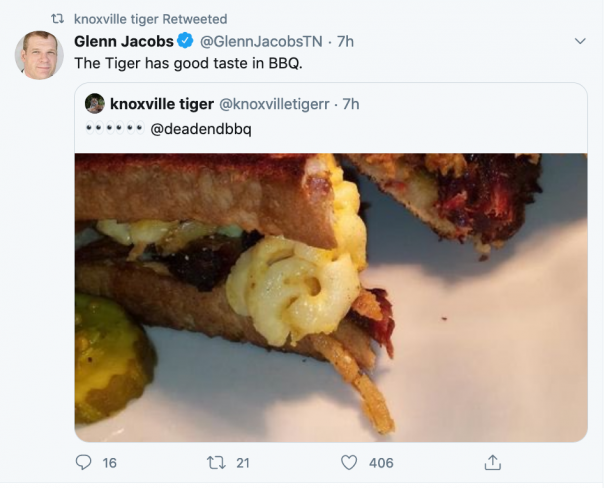Click the reply speech bubble icon
Image resolution: width=604 pixels, height=488 pixels.
83,462
